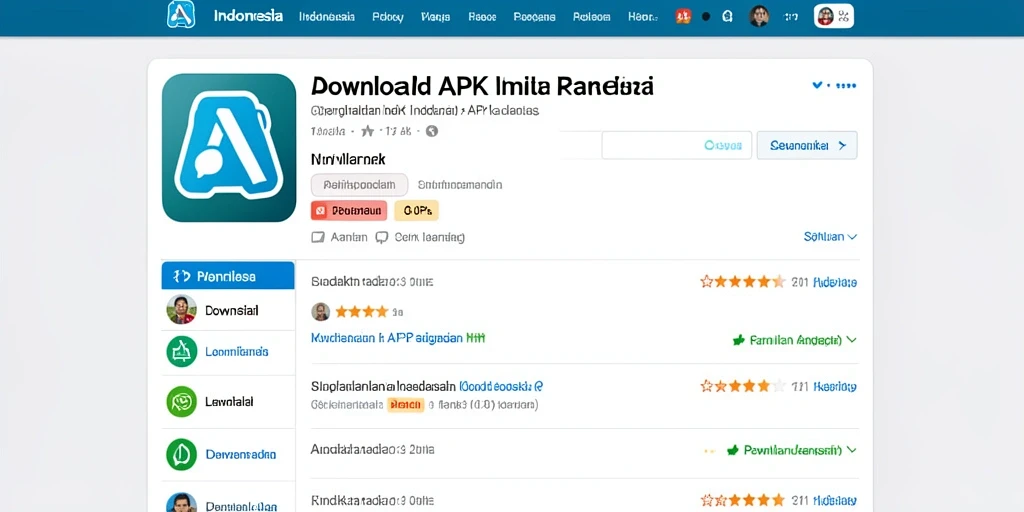Click the 111 Heeriote rating stars
This screenshot has width=1024, height=512.
pos(743,385)
